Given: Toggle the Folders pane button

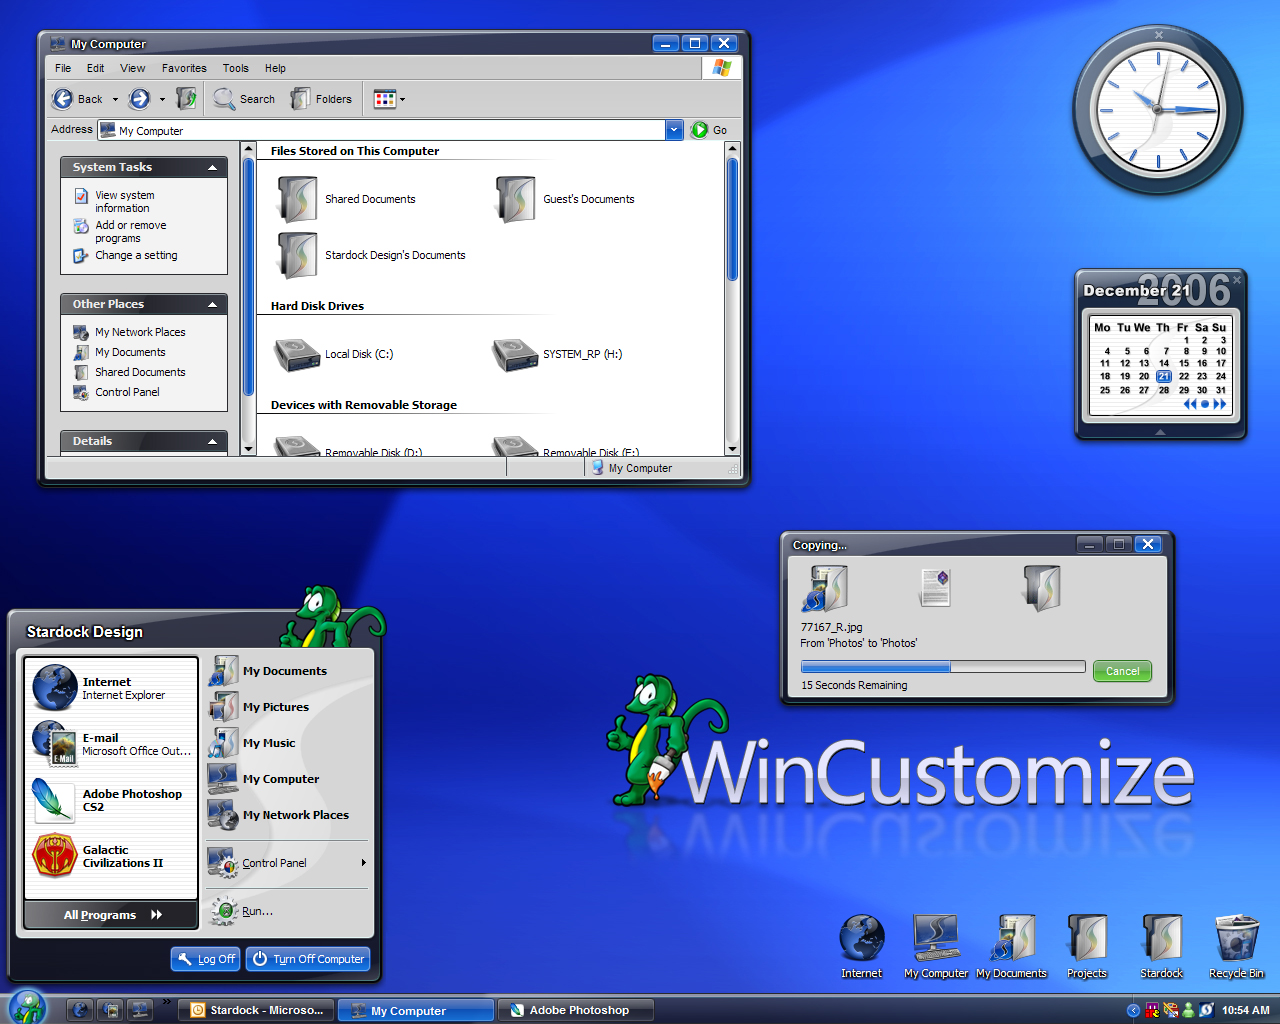Looking at the screenshot, I should point(321,99).
